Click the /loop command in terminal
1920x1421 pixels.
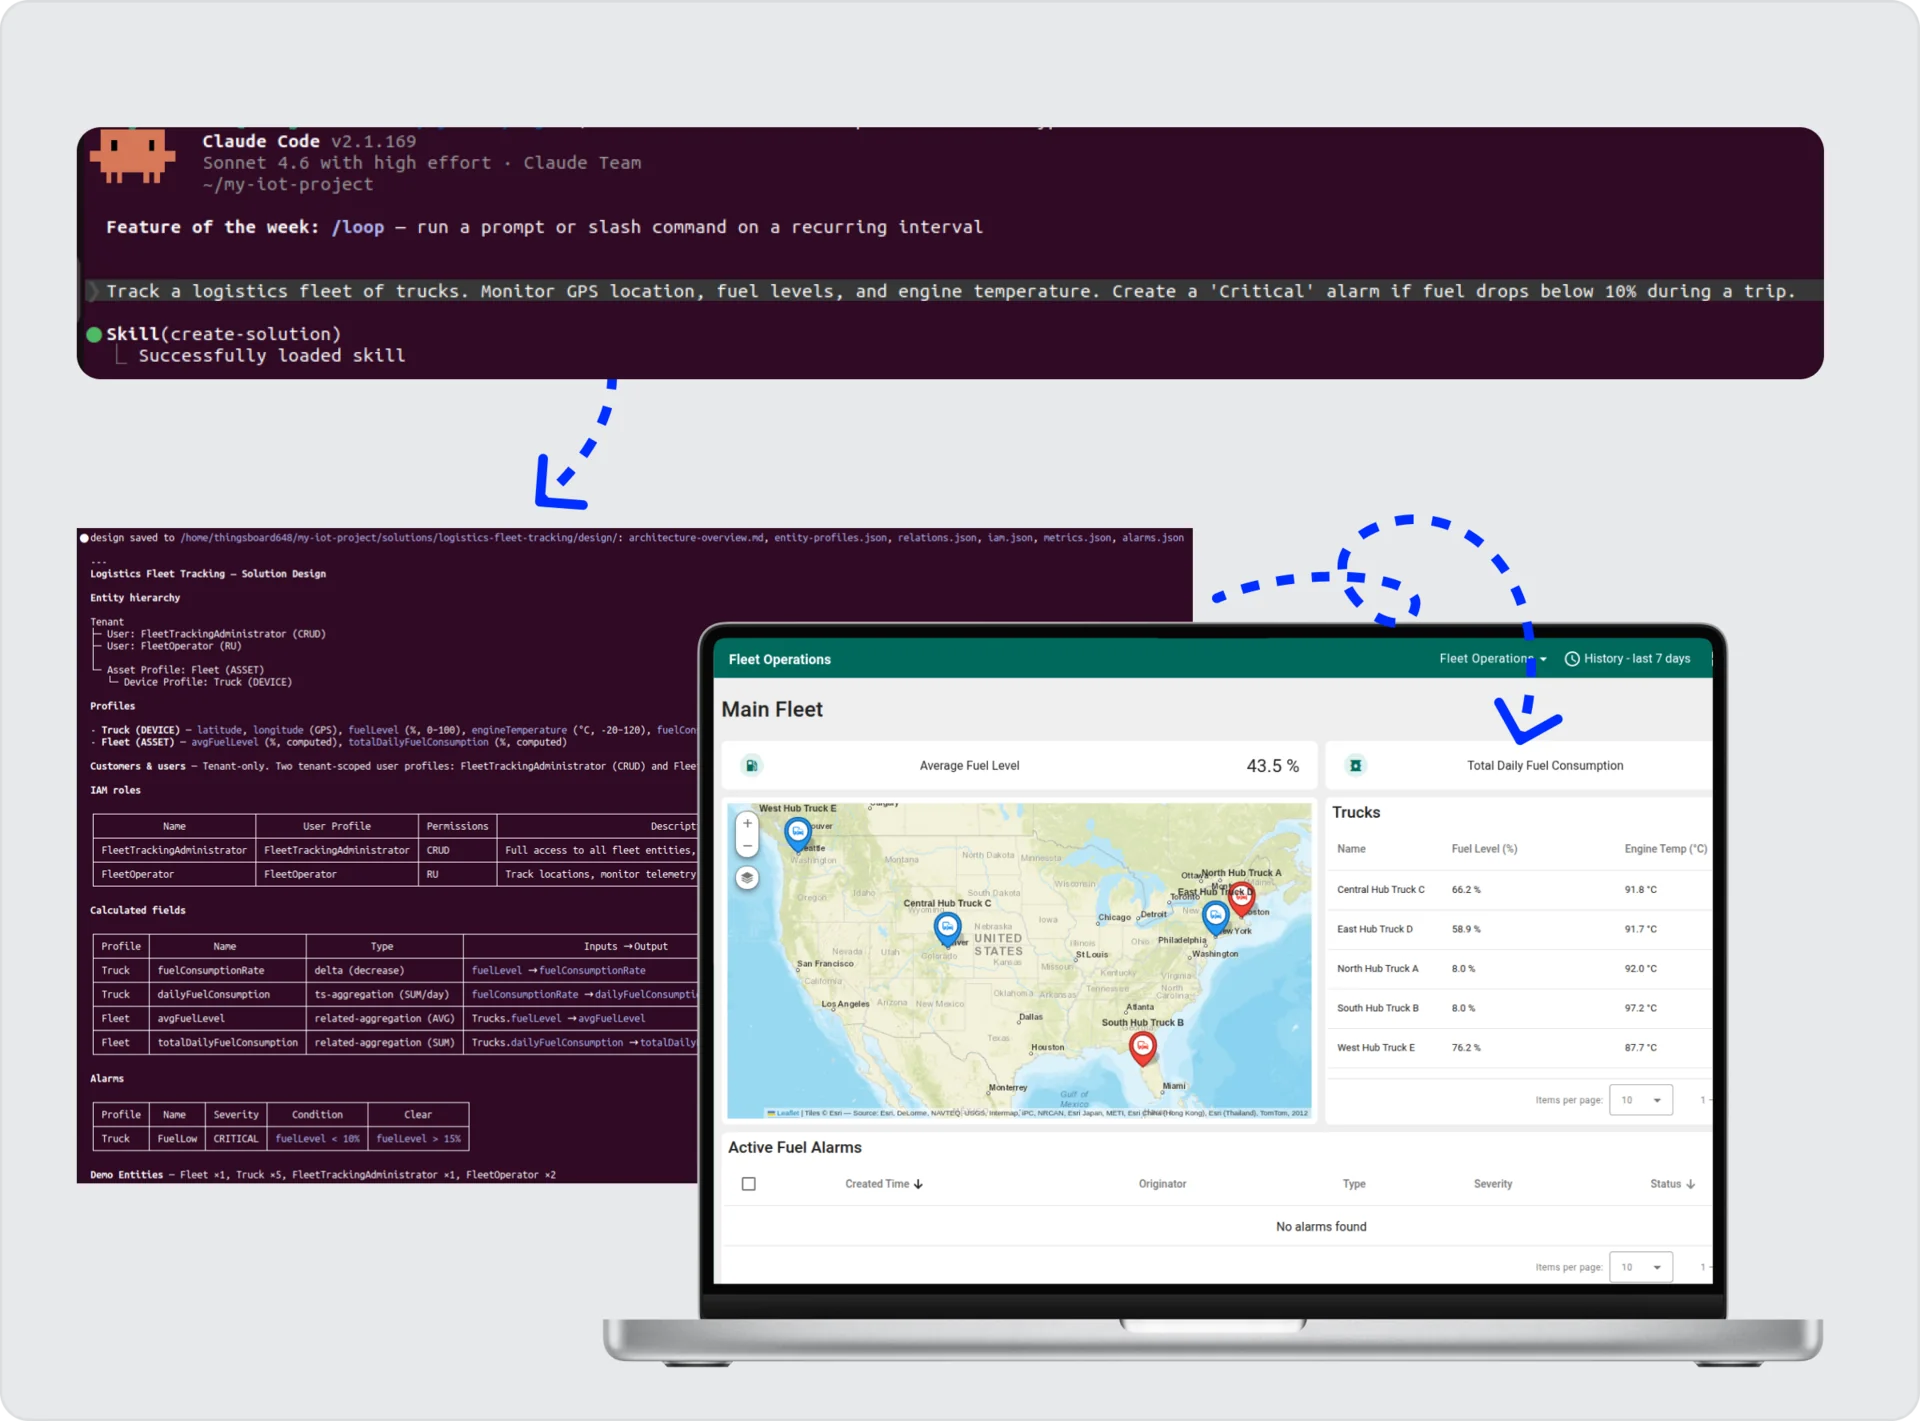pyautogui.click(x=358, y=227)
